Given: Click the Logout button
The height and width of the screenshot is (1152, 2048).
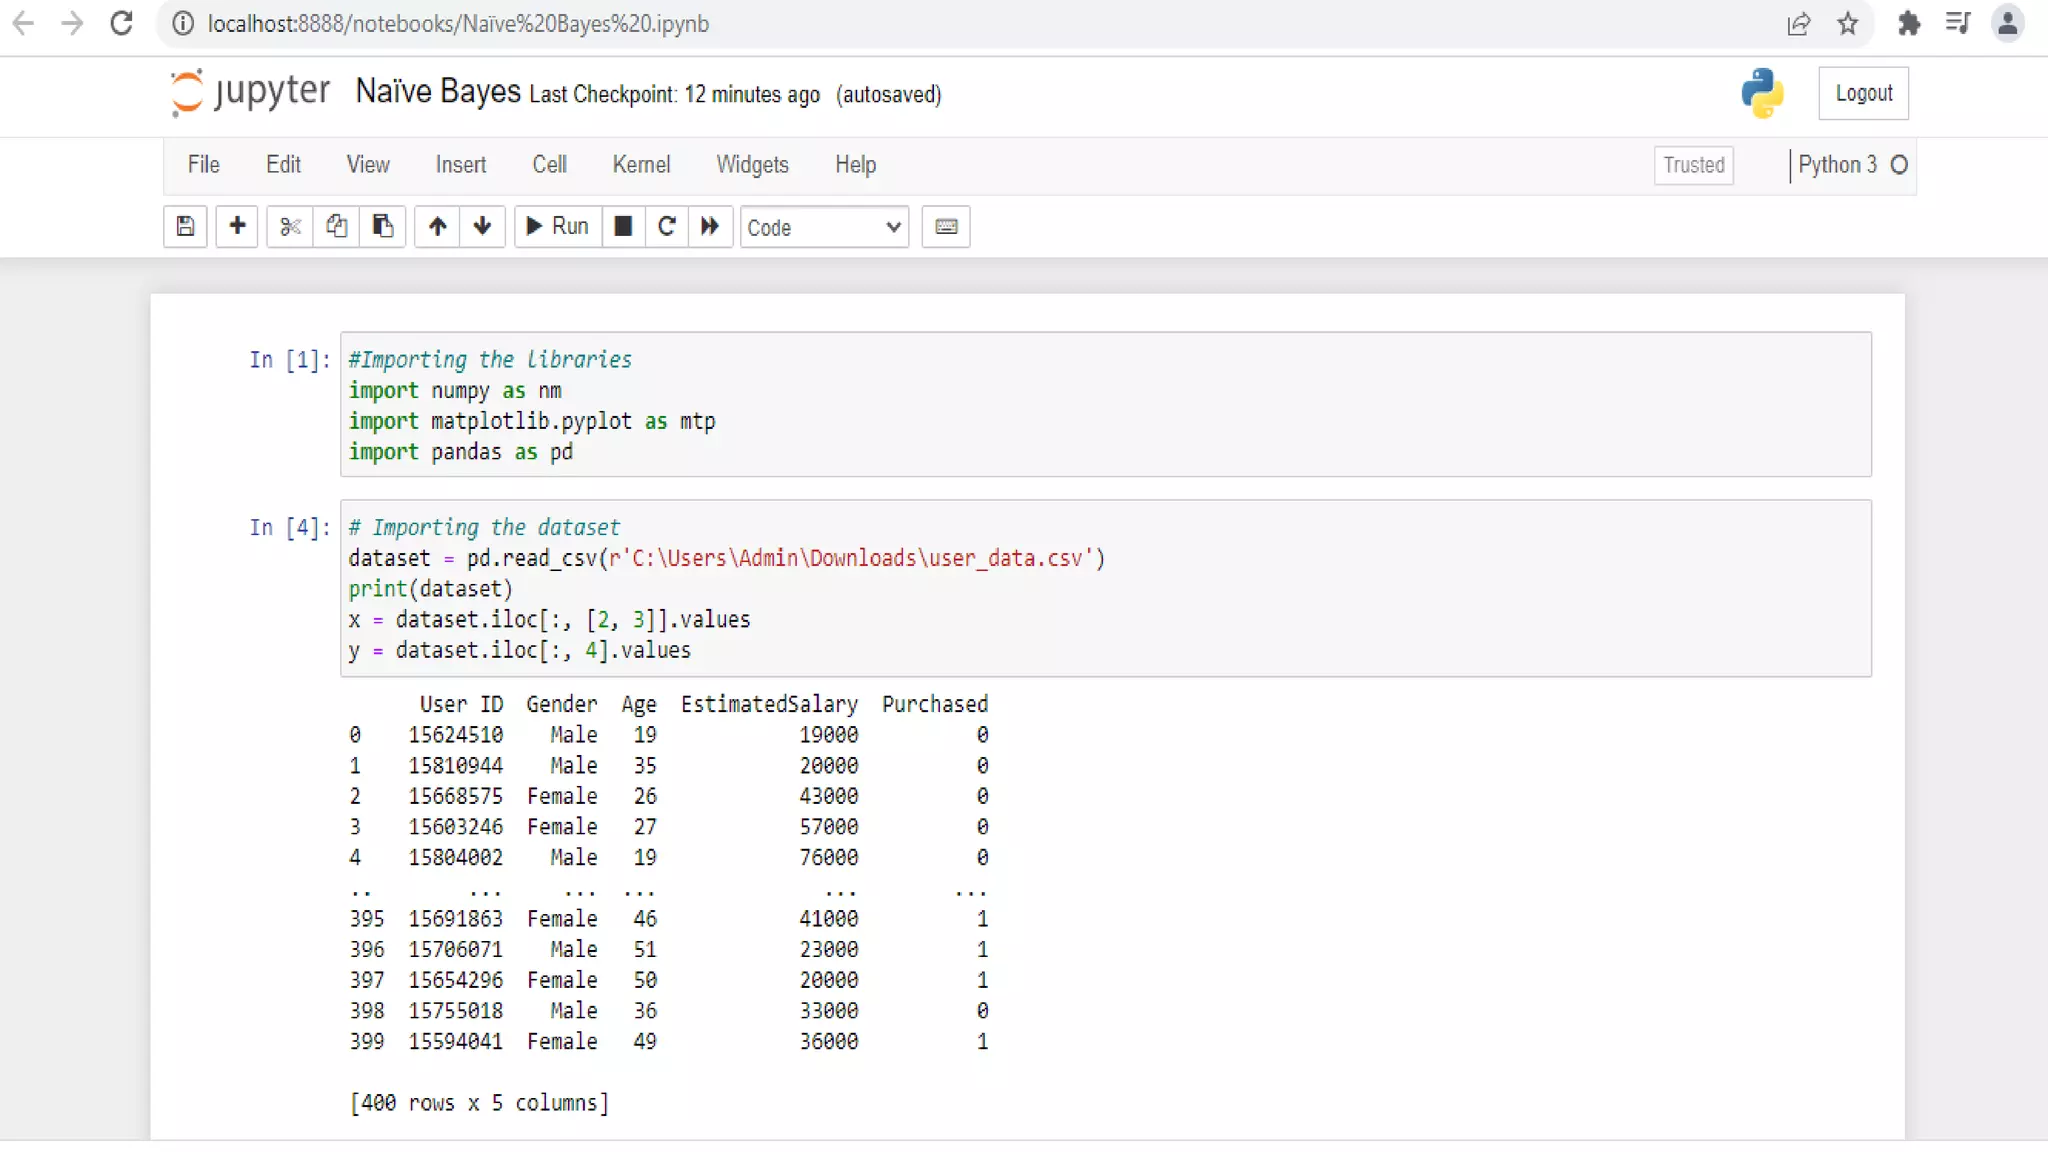Looking at the screenshot, I should point(1863,93).
